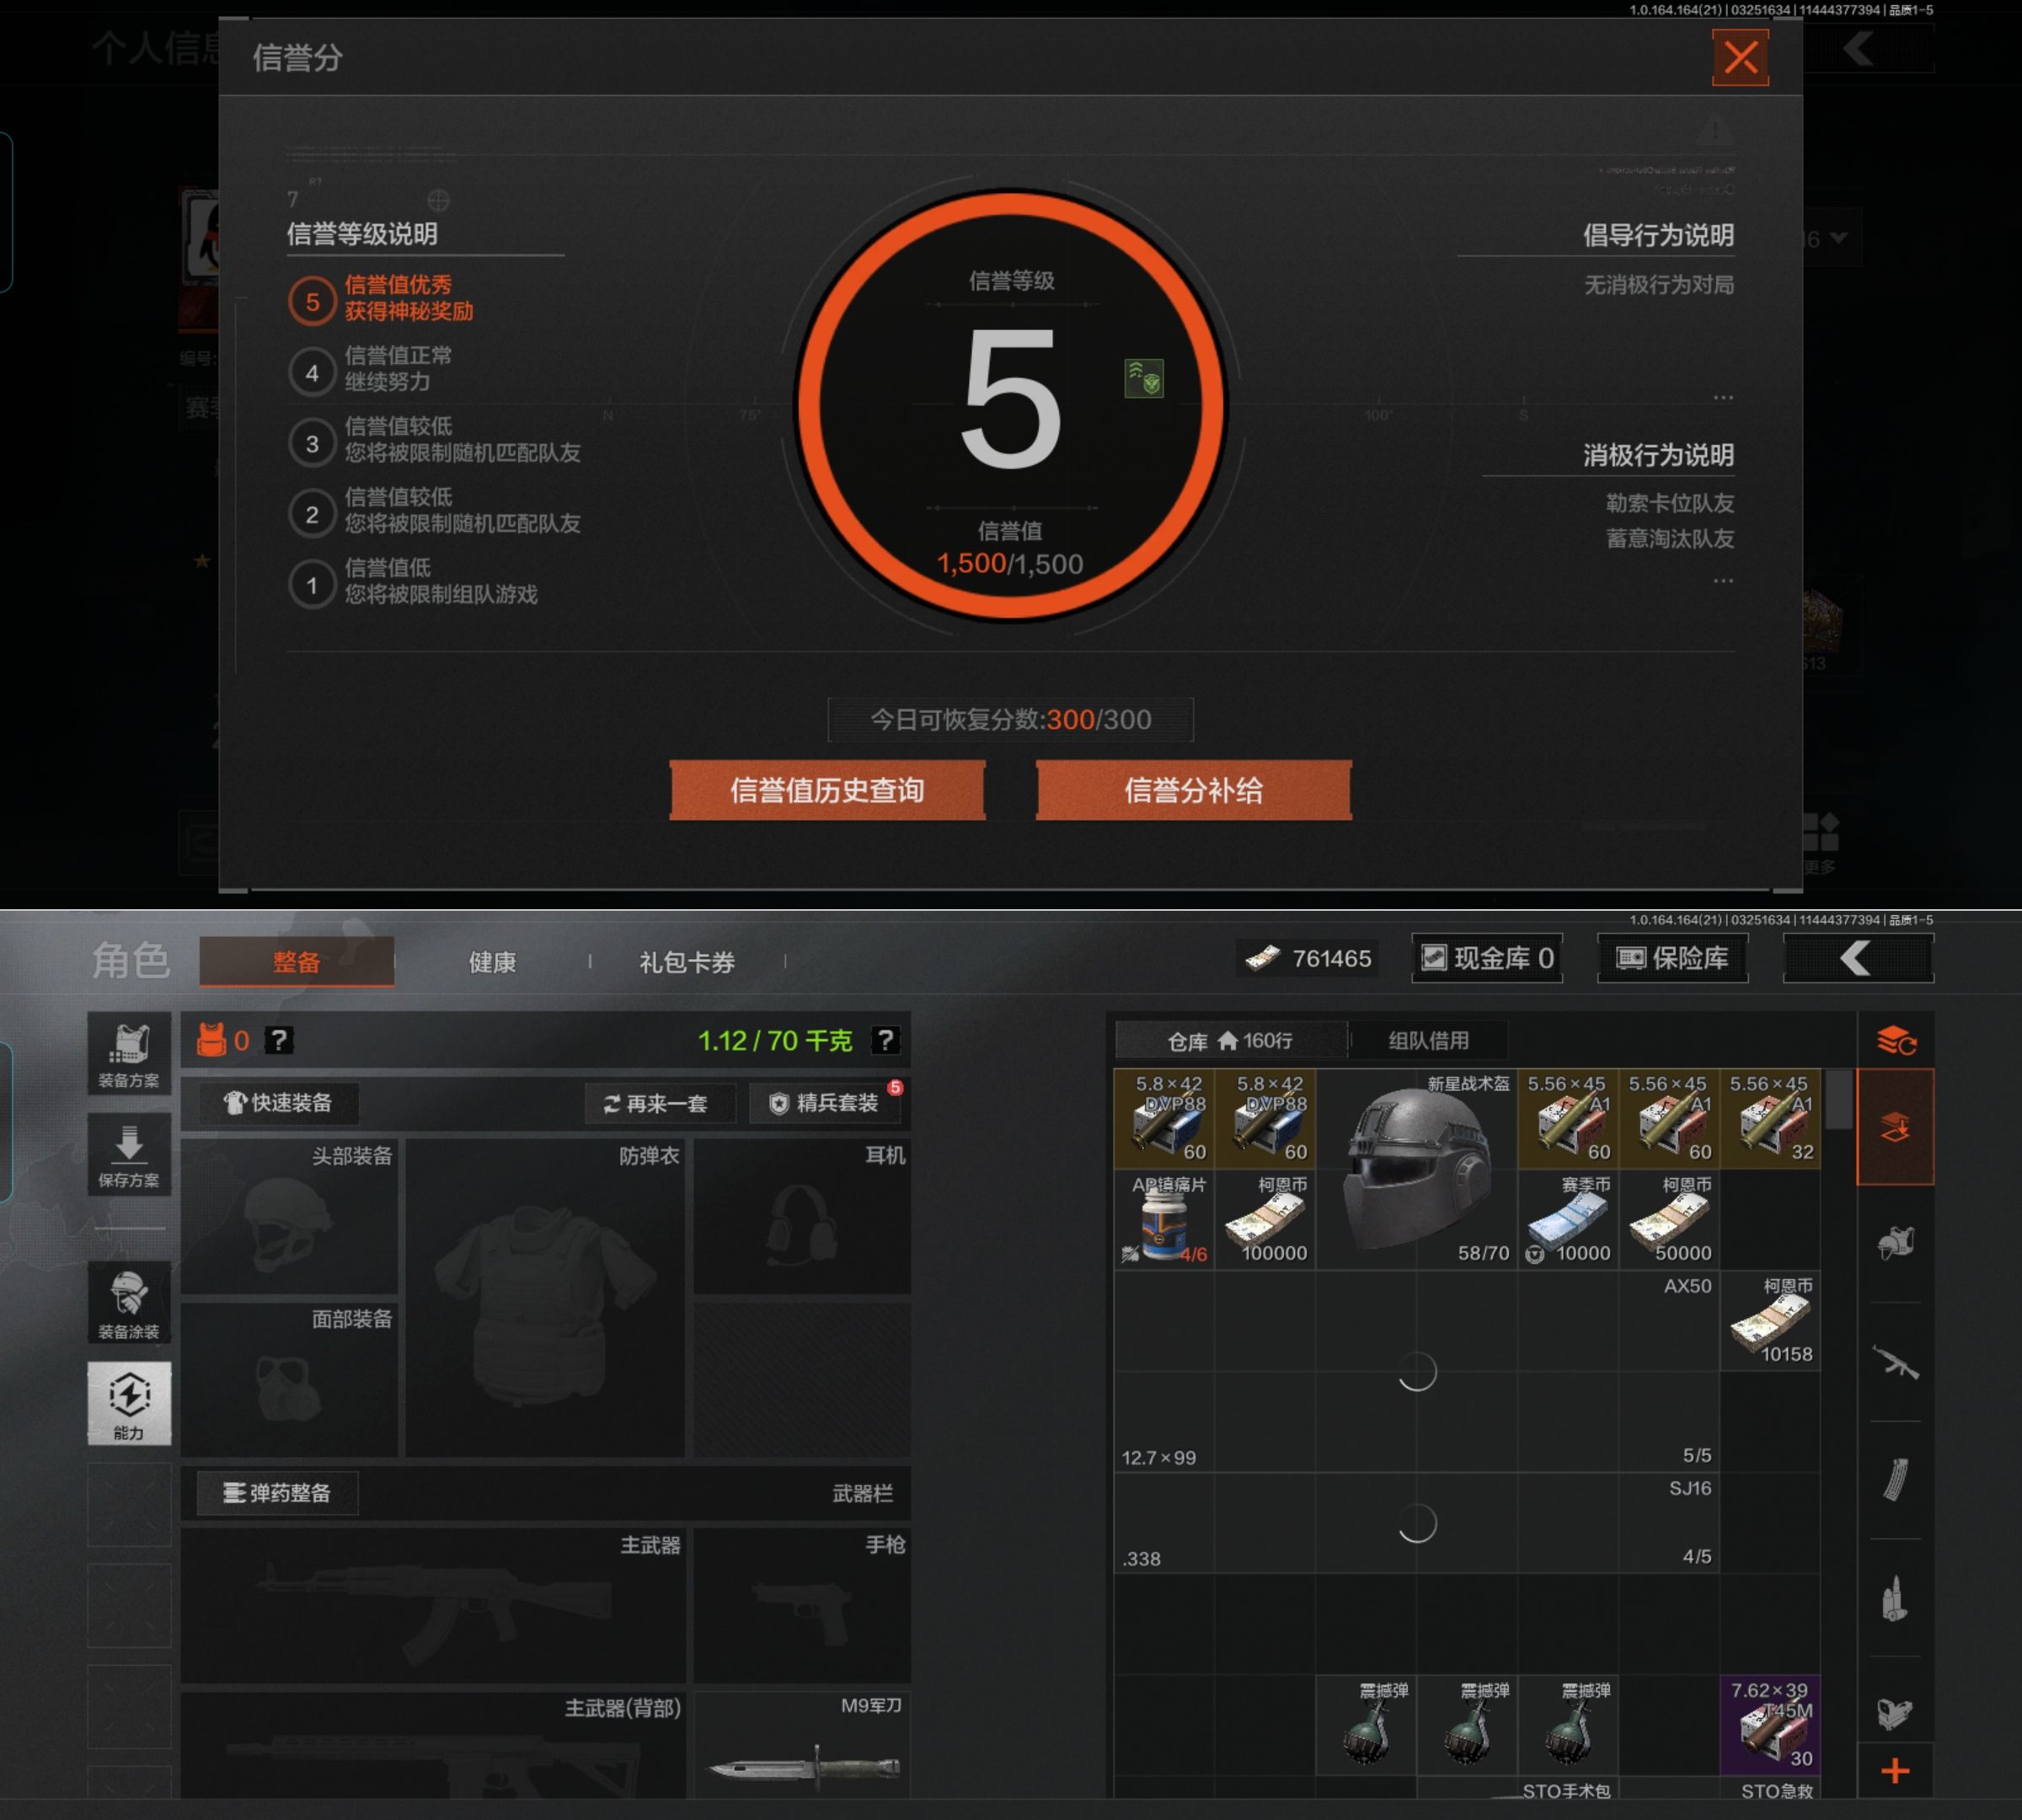The width and height of the screenshot is (2022, 1820).
Task: Open weight limit question mark help
Action: (885, 1040)
